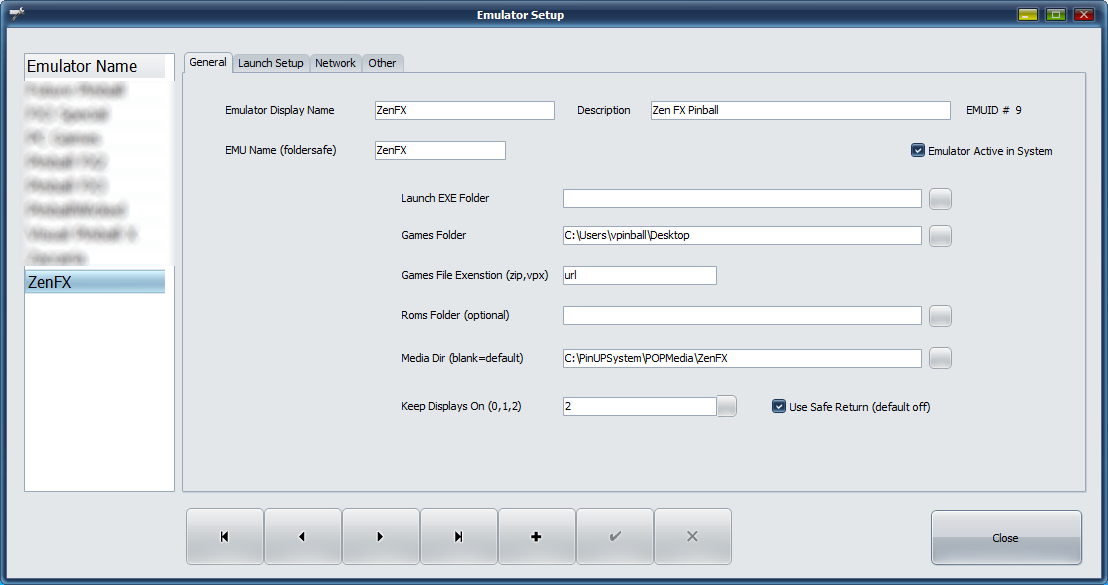Browse for the Games Folder
1108x585 pixels.
pyautogui.click(x=940, y=236)
